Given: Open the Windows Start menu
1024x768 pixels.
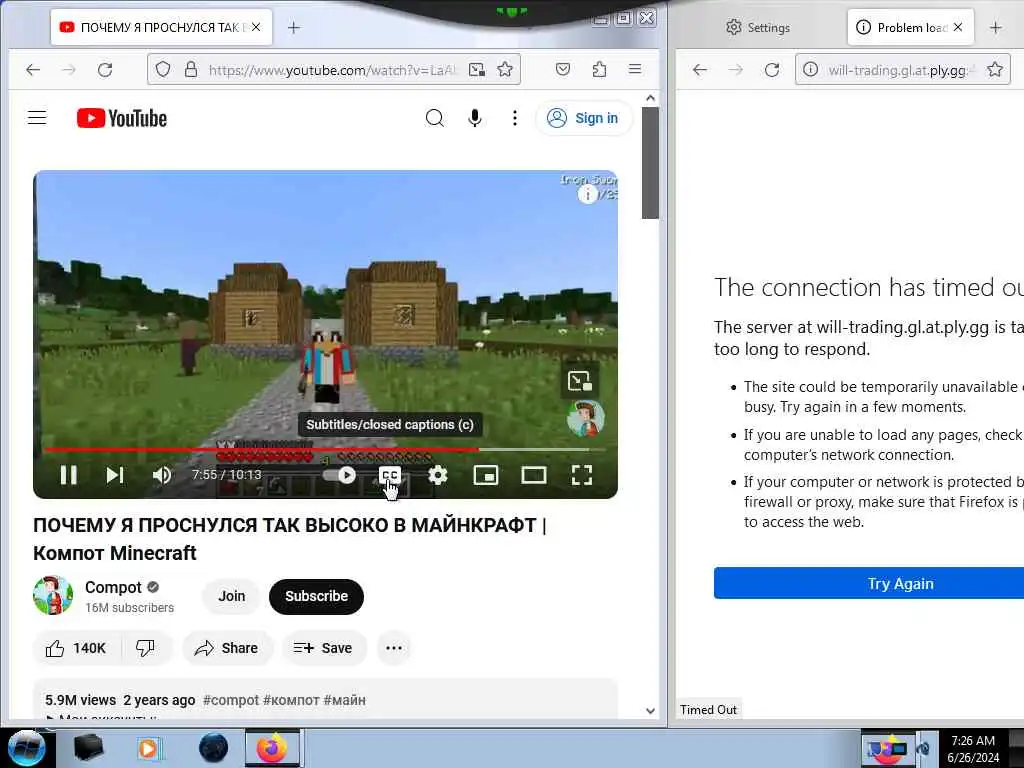Looking at the screenshot, I should pos(27,748).
